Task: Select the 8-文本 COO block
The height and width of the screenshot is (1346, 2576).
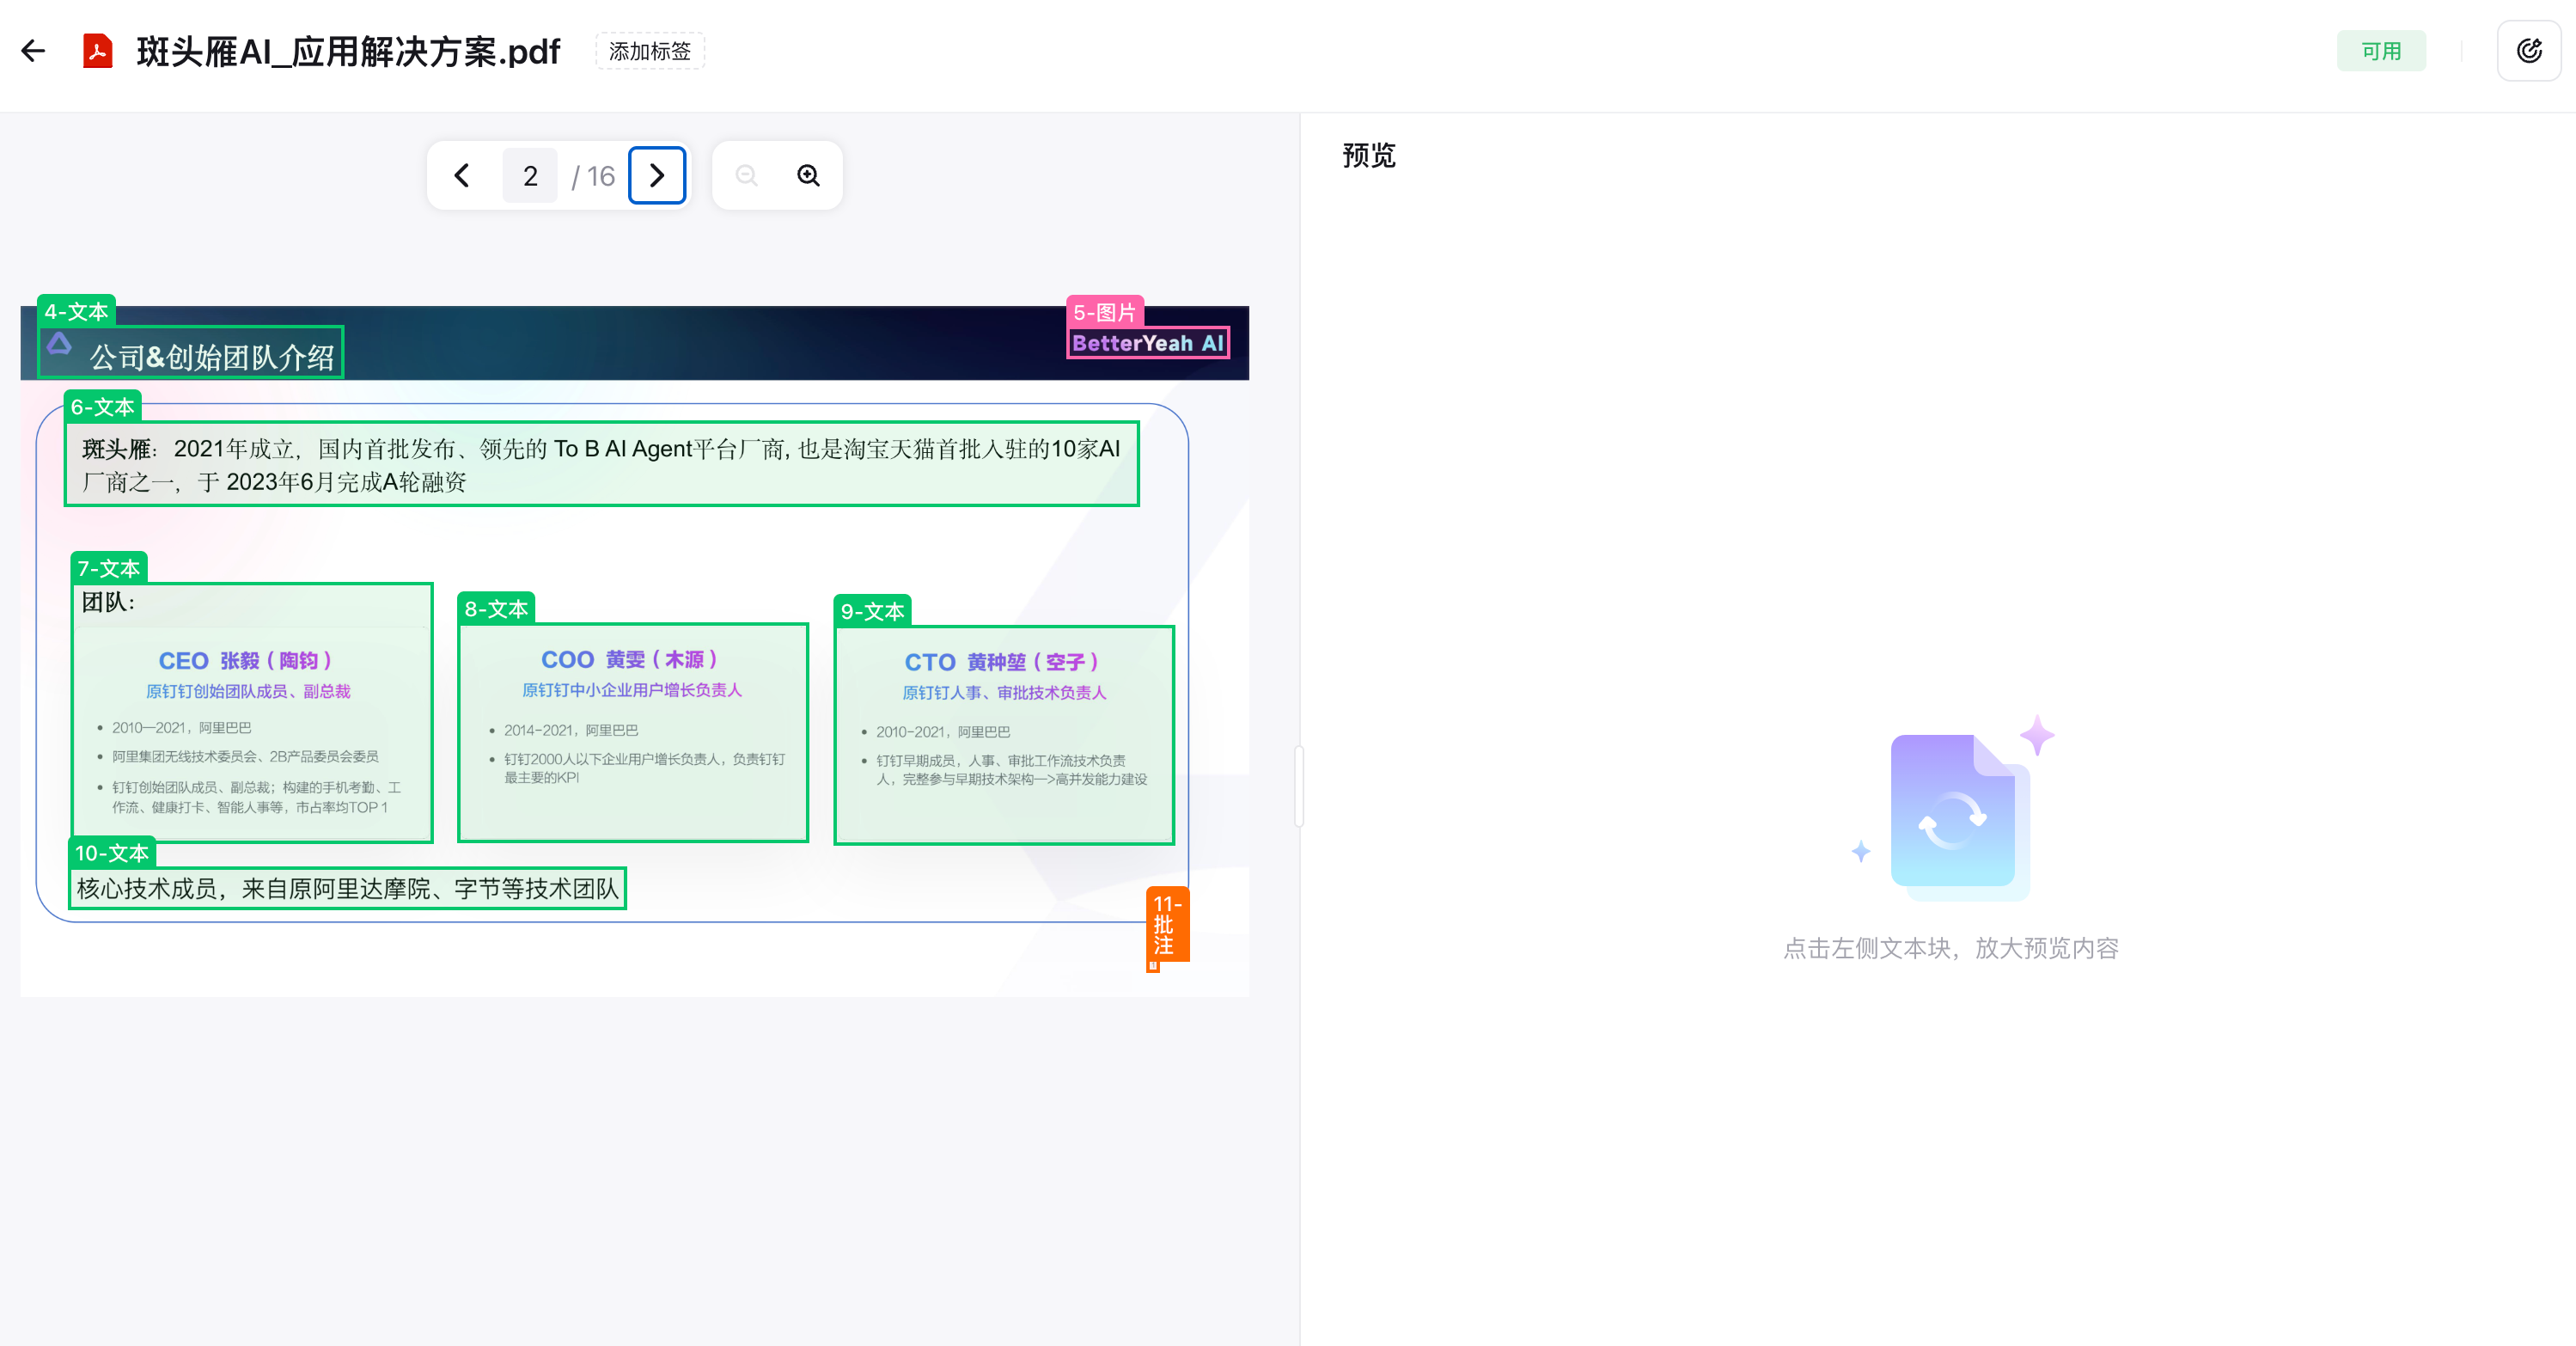Action: click(632, 732)
